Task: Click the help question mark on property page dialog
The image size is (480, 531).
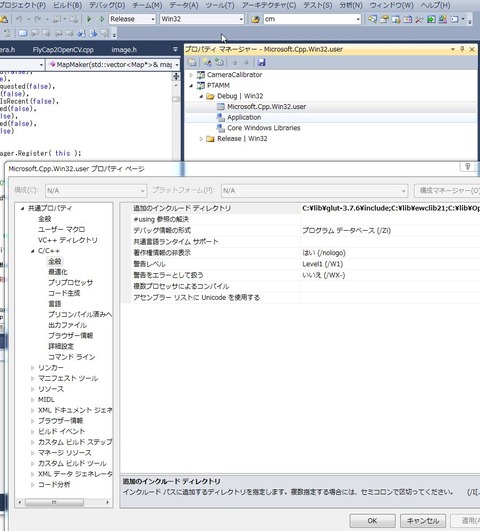Action: click(467, 167)
